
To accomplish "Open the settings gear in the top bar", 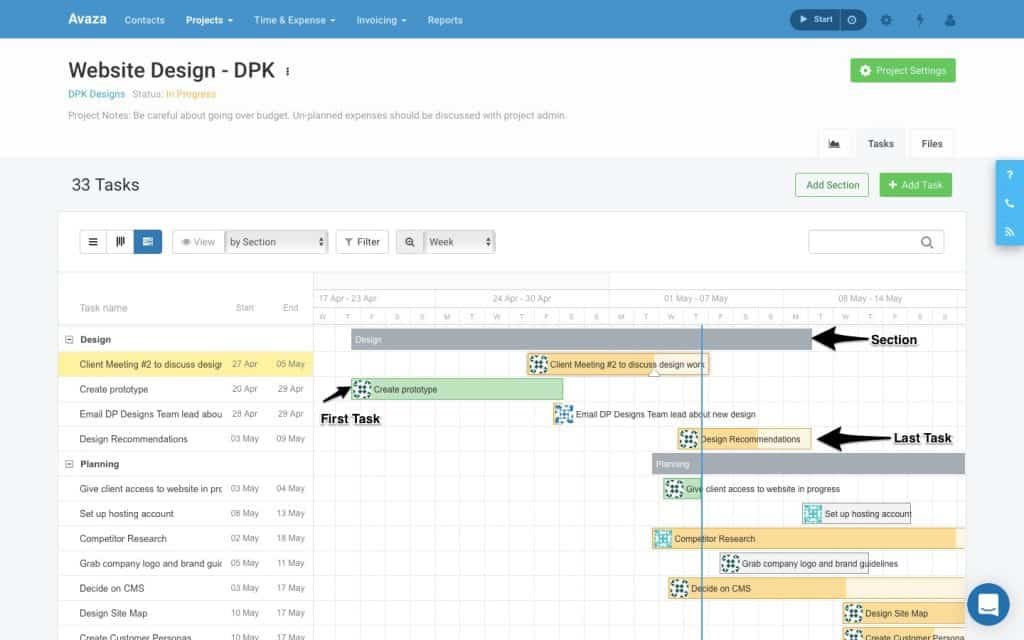I will (x=885, y=19).
